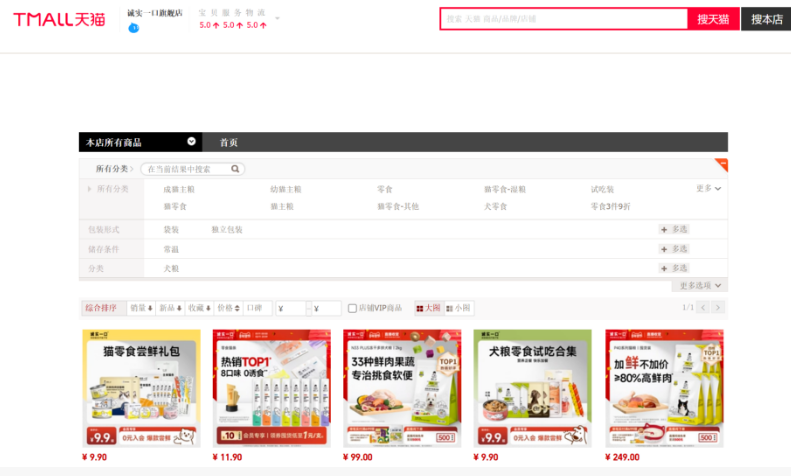Image resolution: width=791 pixels, height=476 pixels.
Task: Click the ¥249.00 price text
Action: click(622, 457)
